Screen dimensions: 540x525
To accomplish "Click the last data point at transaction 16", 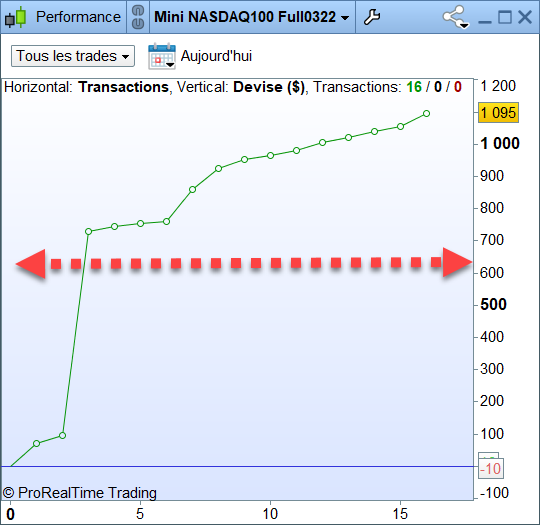I will tap(426, 113).
